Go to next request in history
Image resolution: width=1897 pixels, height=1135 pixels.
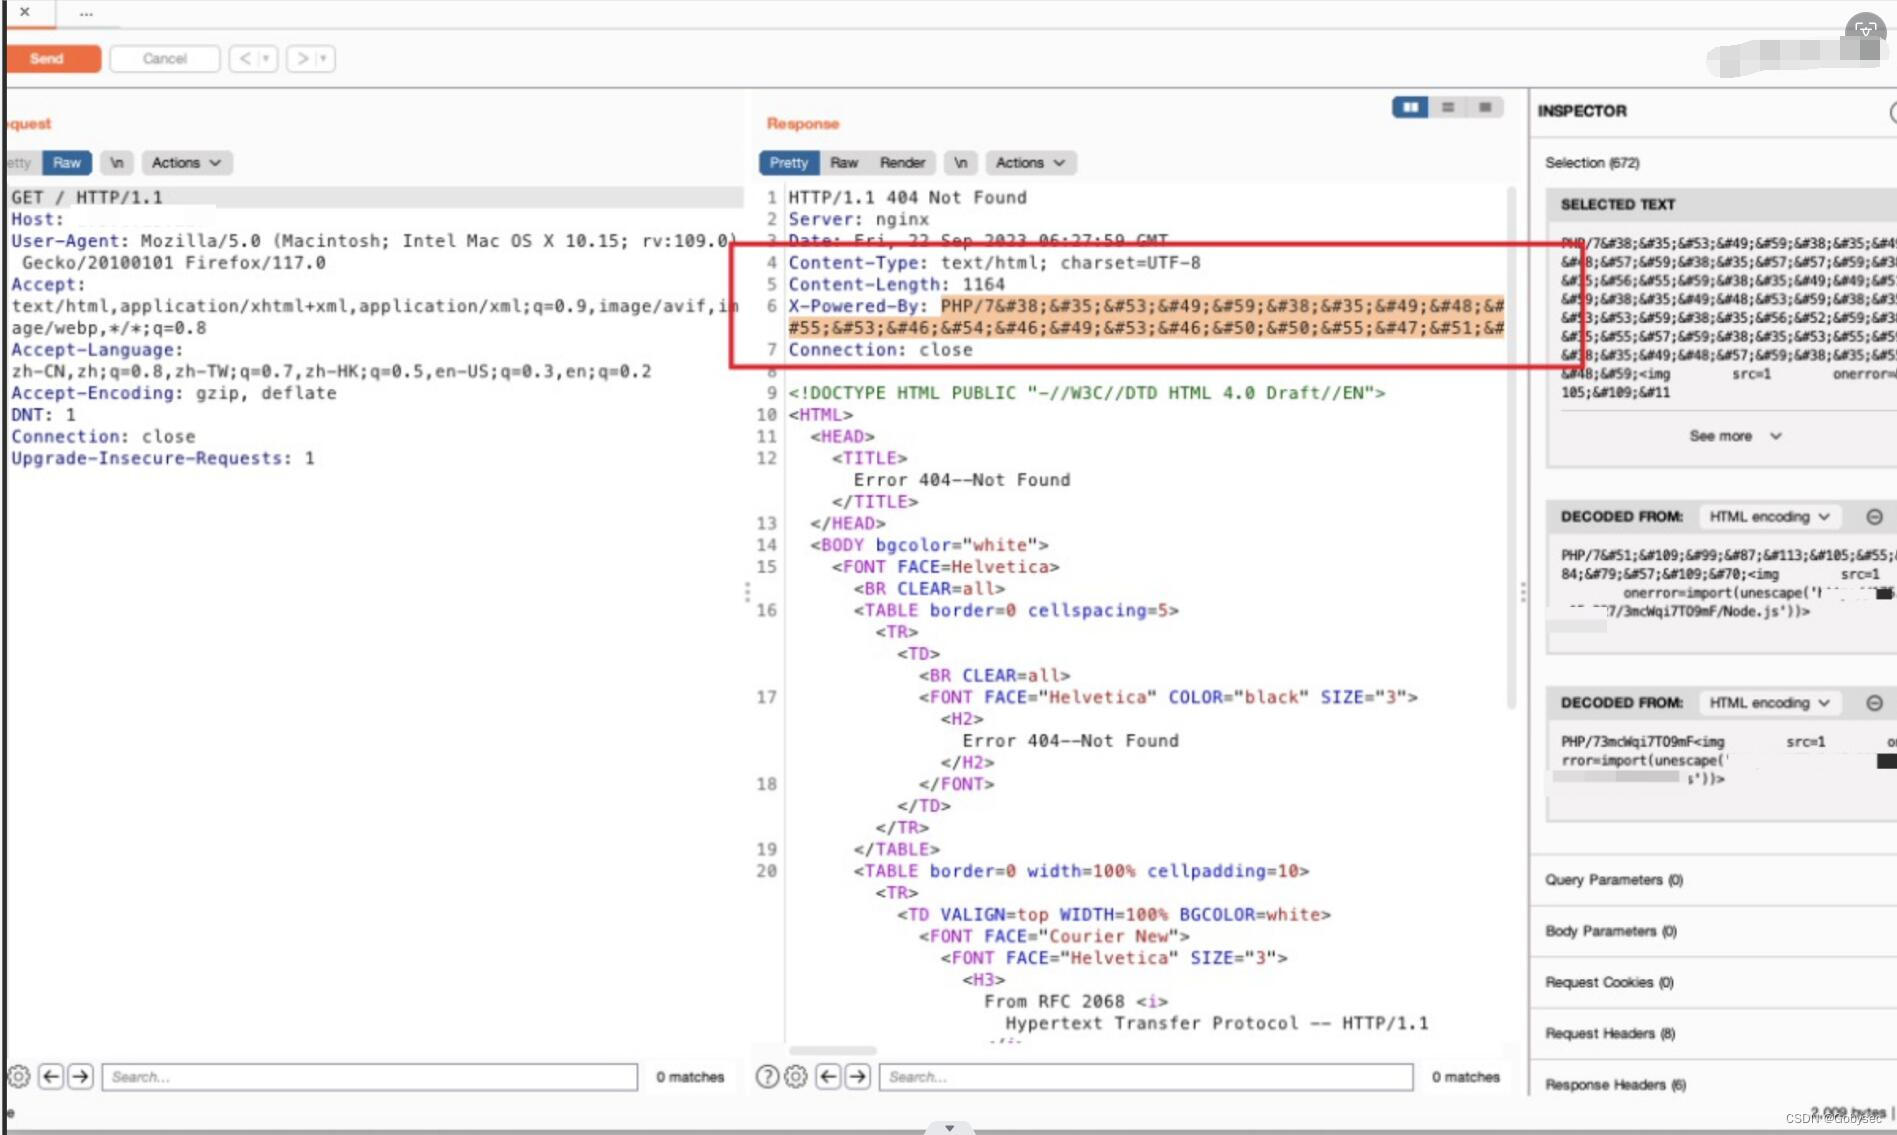[x=303, y=59]
